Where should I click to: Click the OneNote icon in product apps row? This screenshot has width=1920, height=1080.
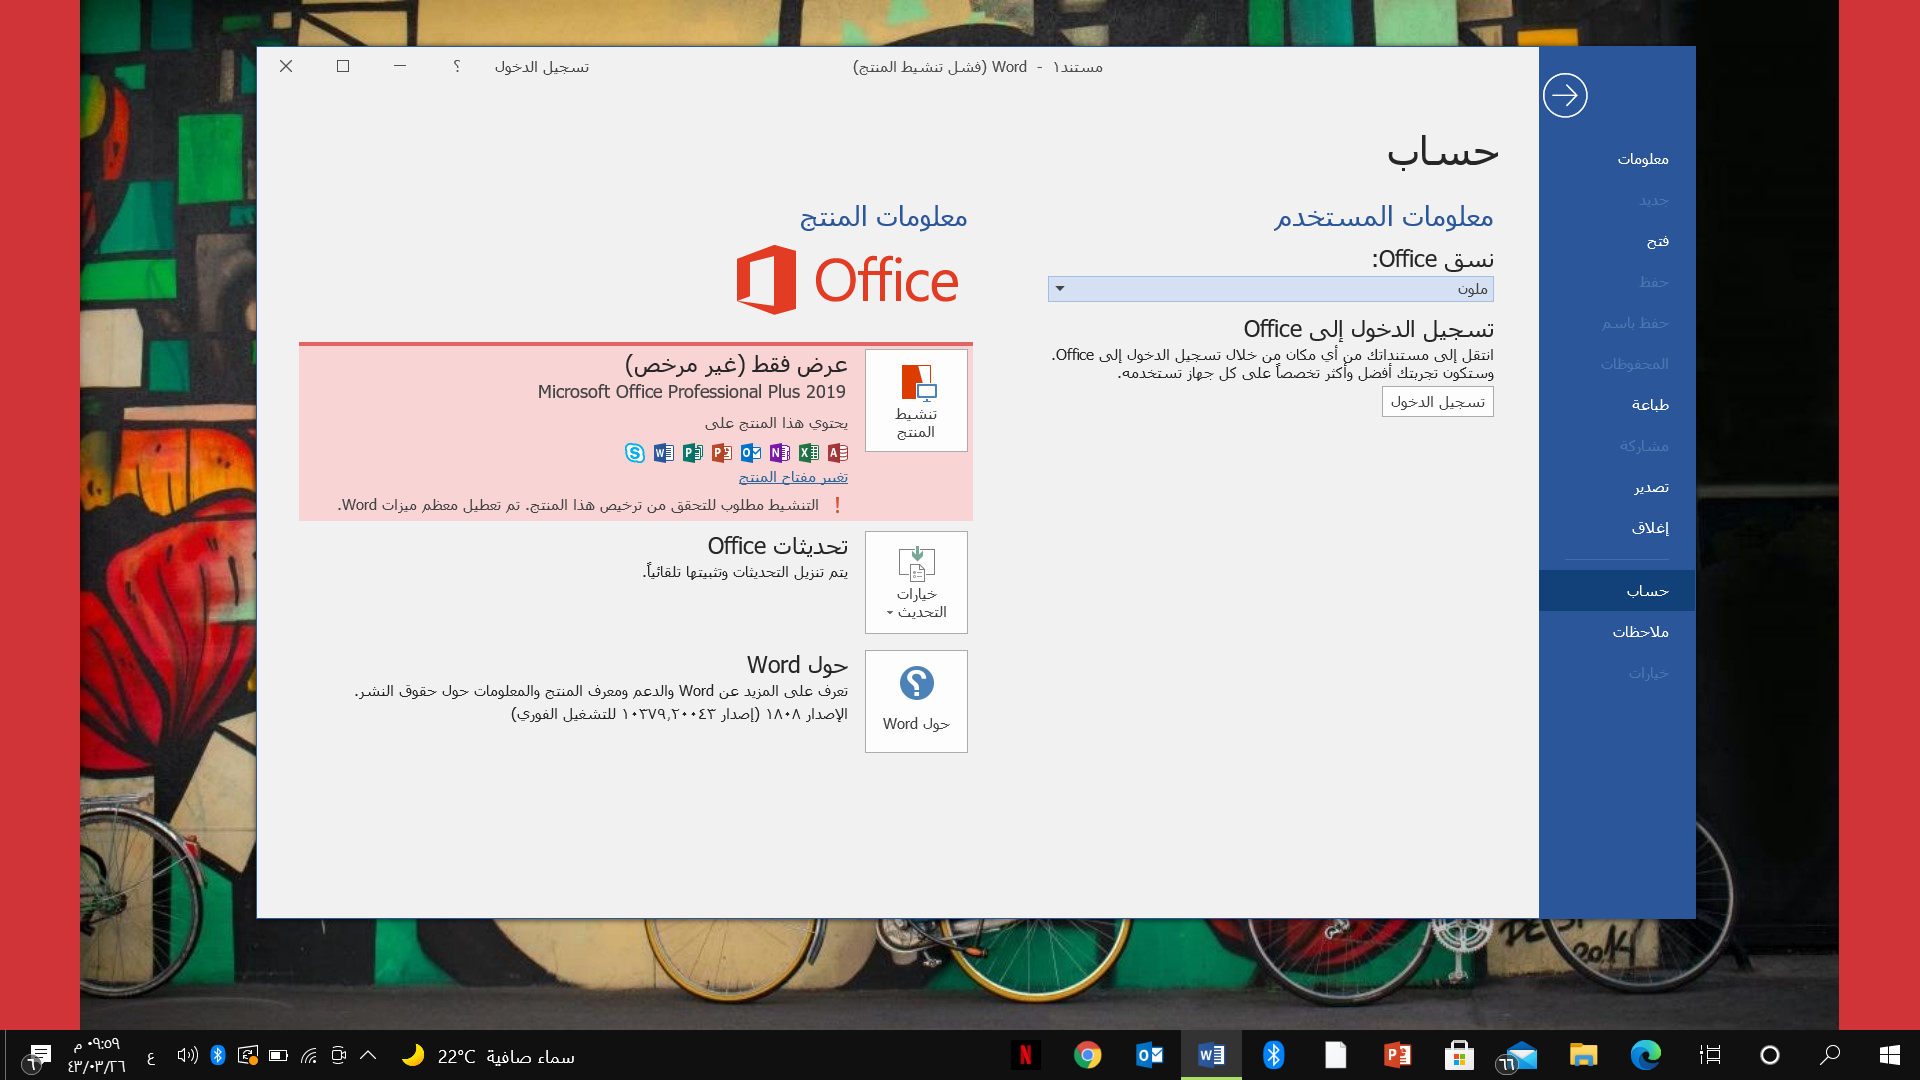click(780, 453)
